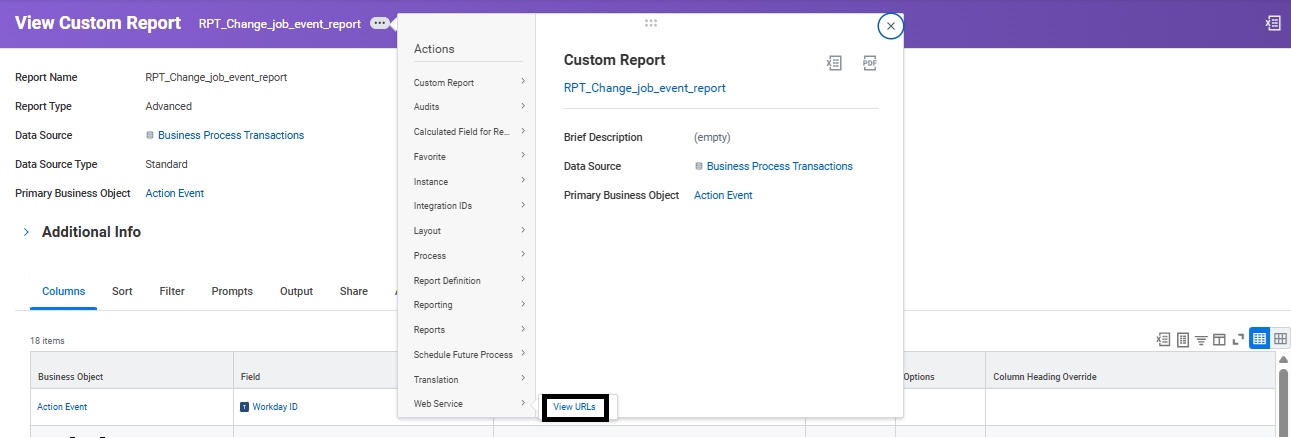The height and width of the screenshot is (438, 1291).
Task: Click the RPT_Change_job_event_report title in the header
Action: 280,24
